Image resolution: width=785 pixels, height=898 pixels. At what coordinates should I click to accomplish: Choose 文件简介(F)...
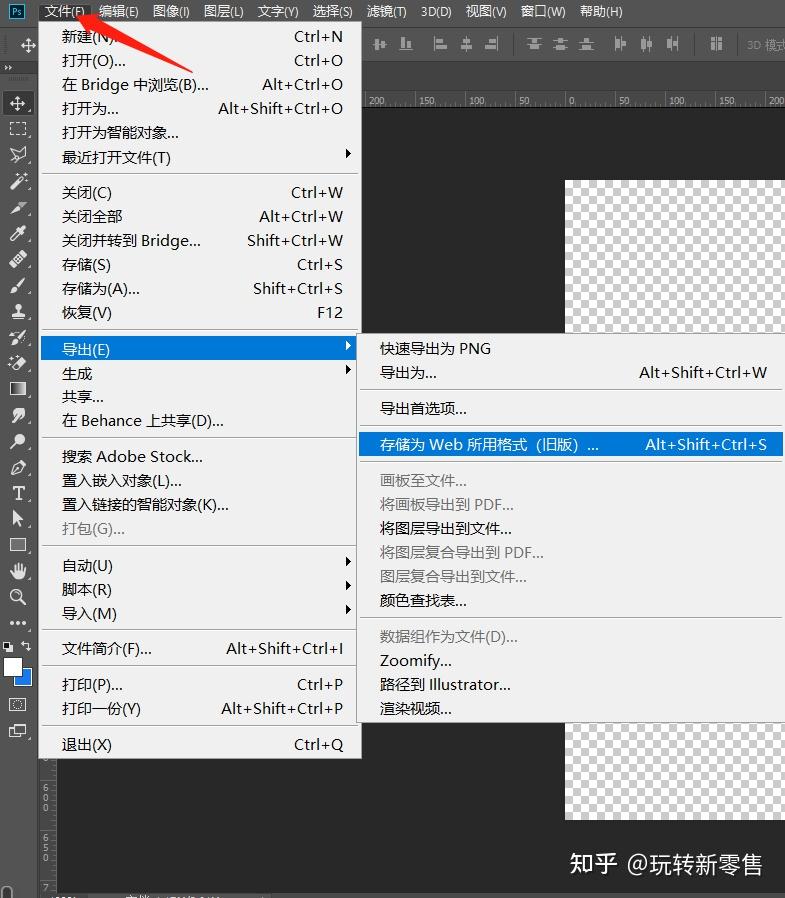click(199, 649)
